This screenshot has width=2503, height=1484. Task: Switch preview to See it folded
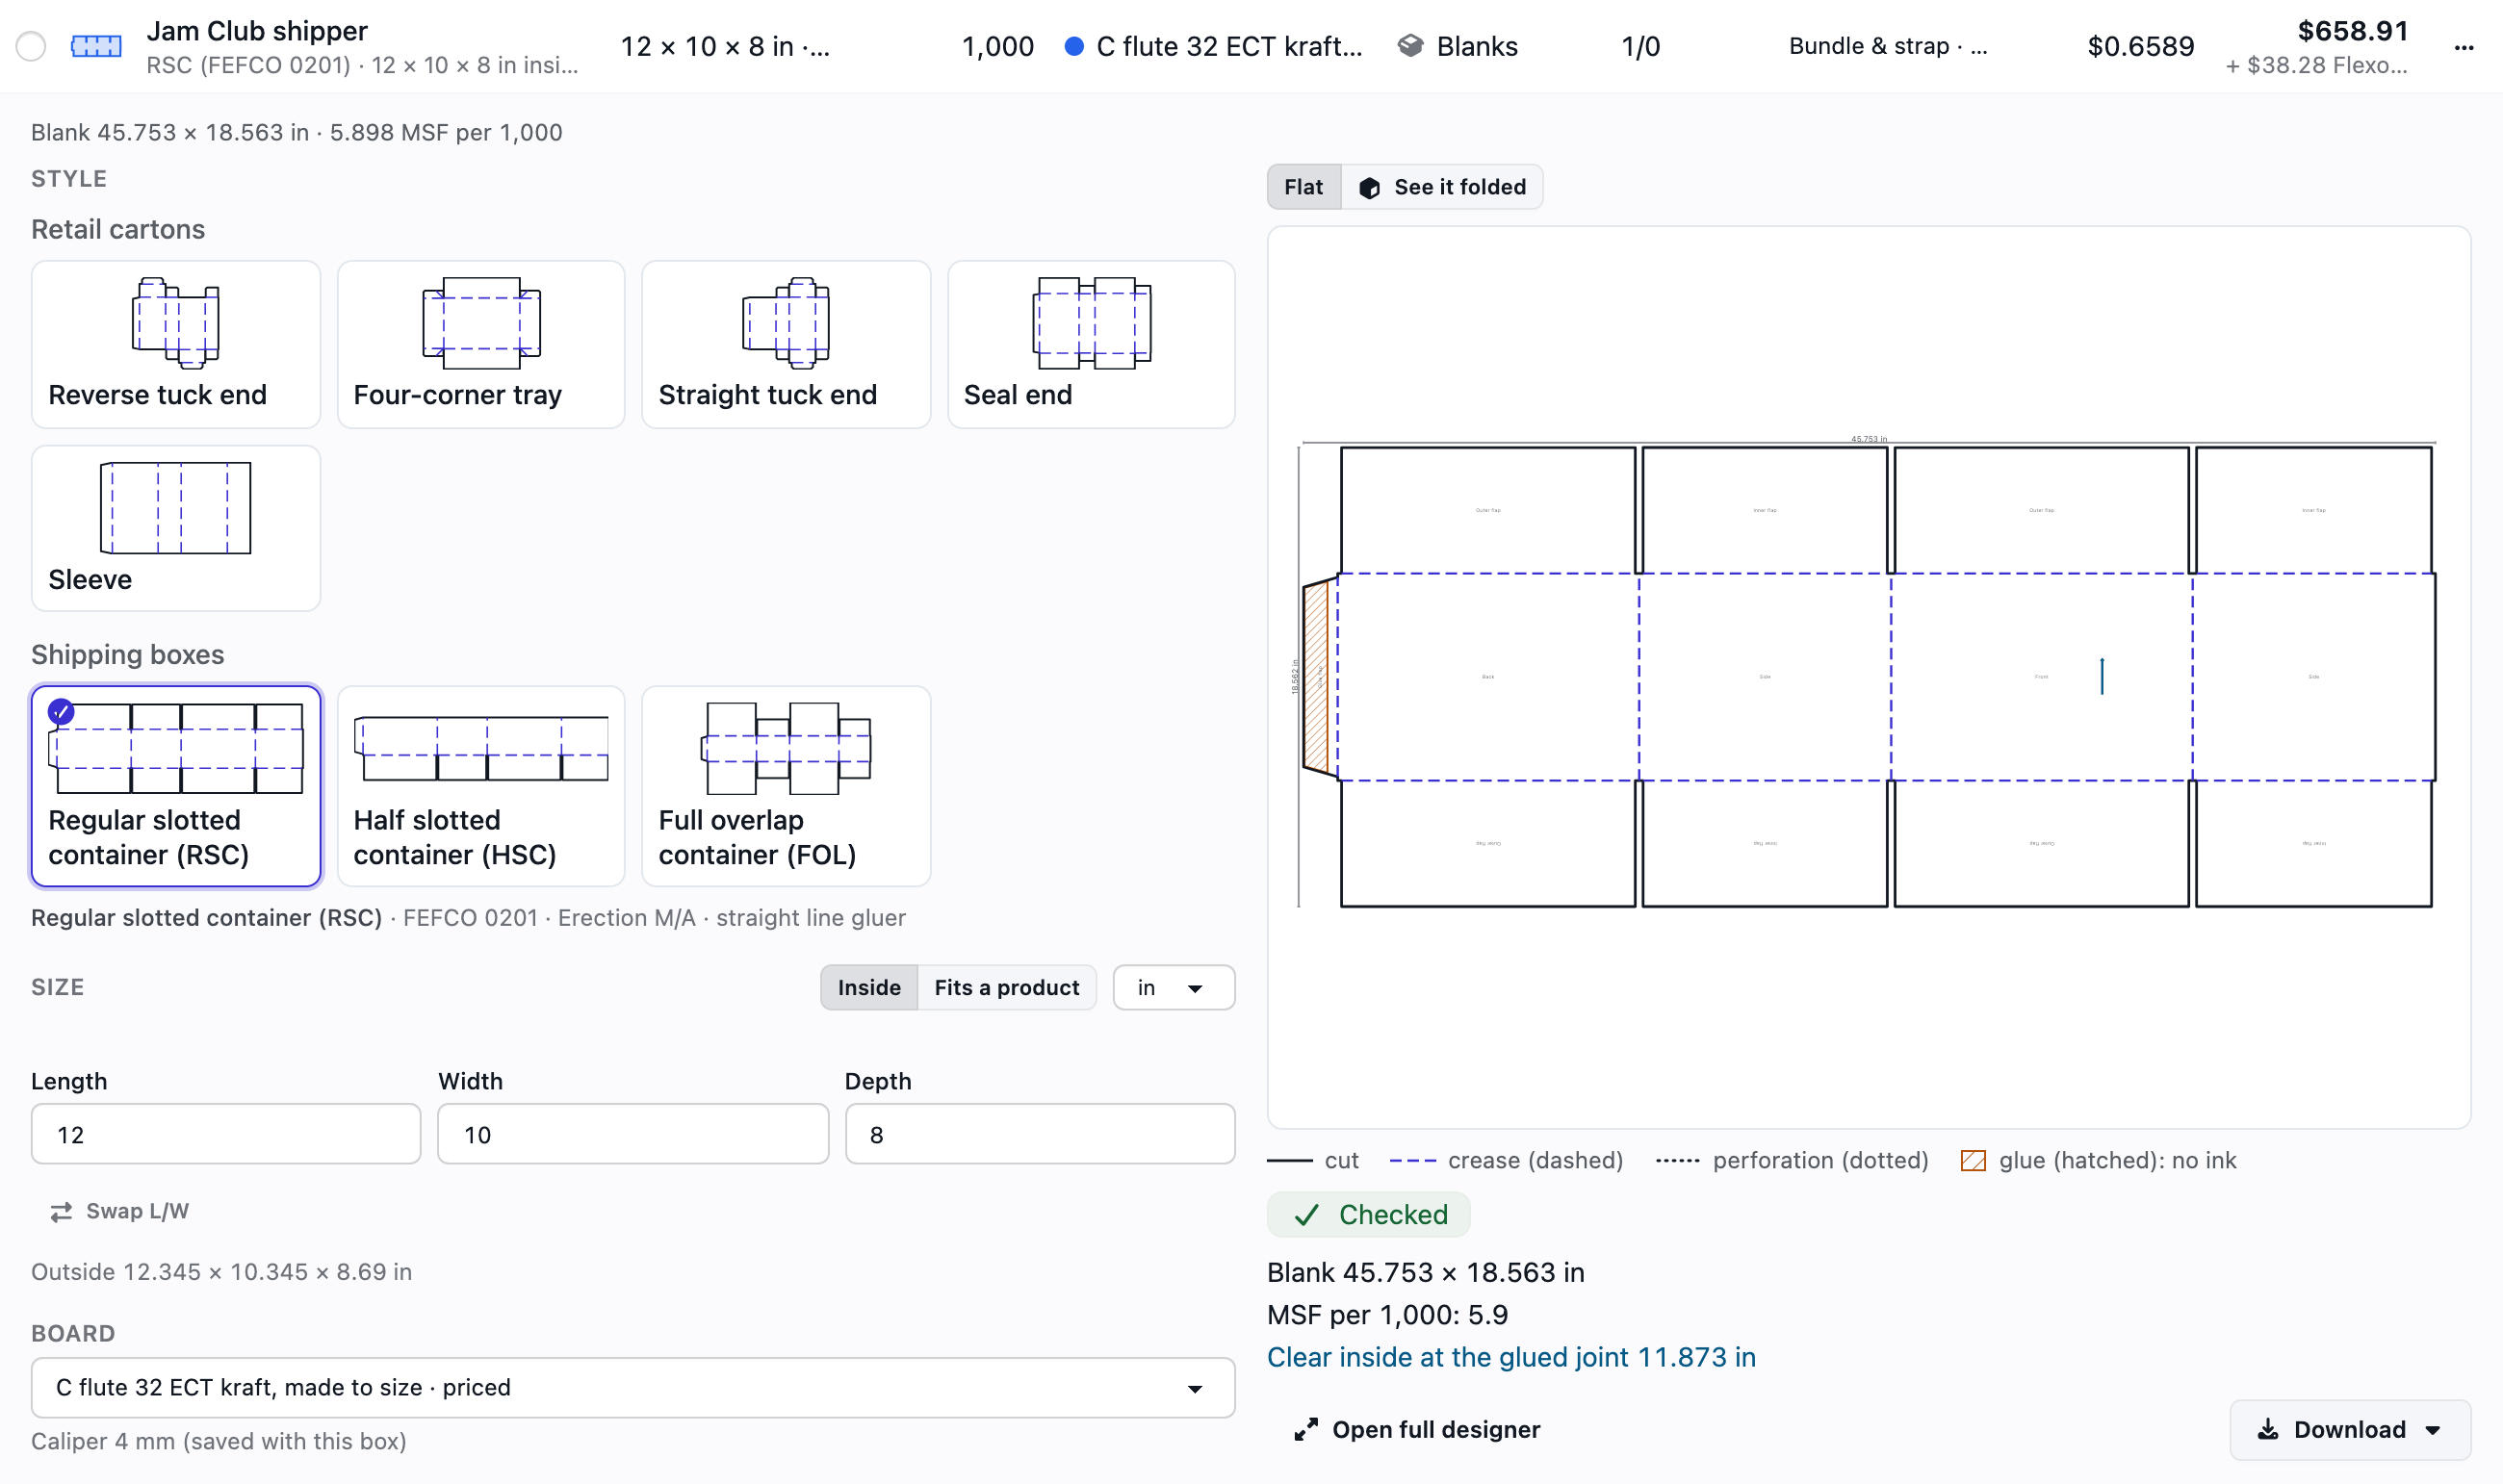pos(1441,187)
